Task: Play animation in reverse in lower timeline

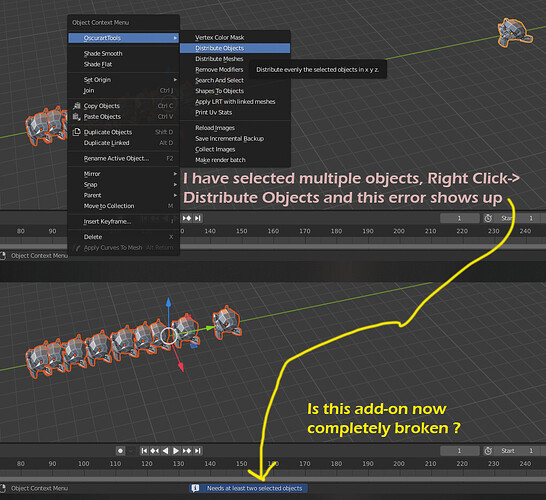Action: pyautogui.click(x=165, y=451)
